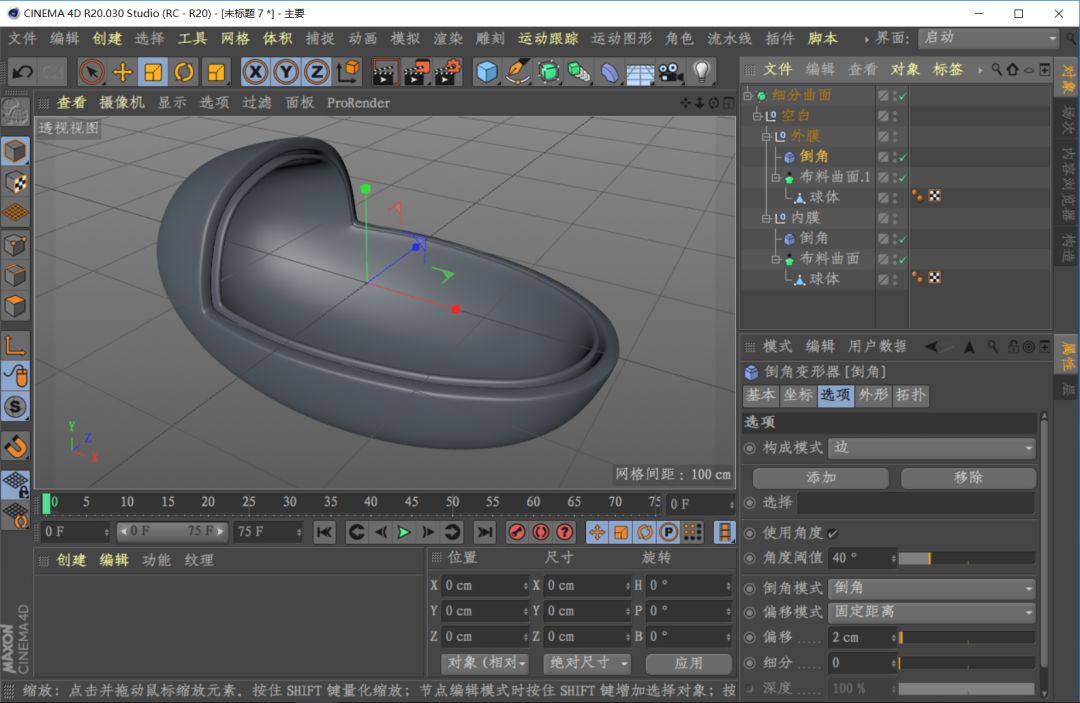1080x703 pixels.
Task: Select the Move tool in the top toolbar
Action: tap(122, 72)
